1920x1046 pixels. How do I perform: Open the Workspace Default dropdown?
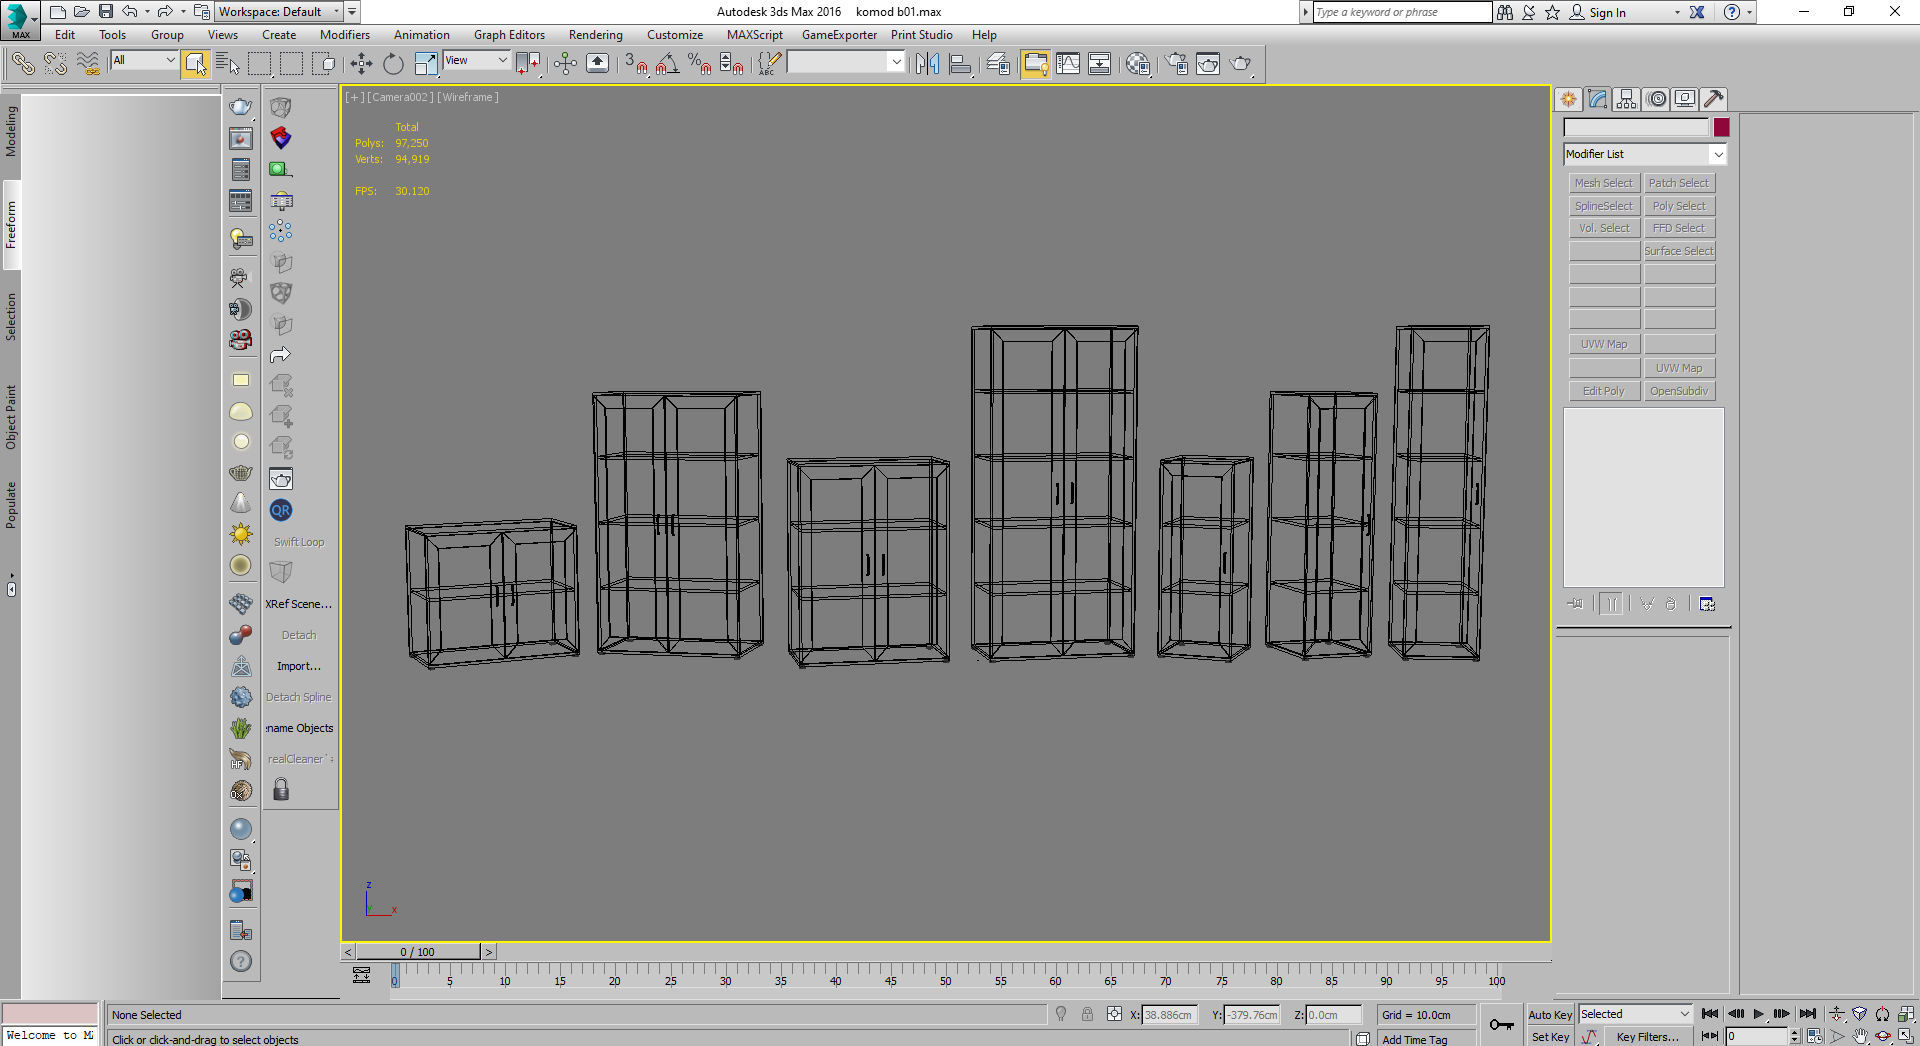click(x=279, y=12)
